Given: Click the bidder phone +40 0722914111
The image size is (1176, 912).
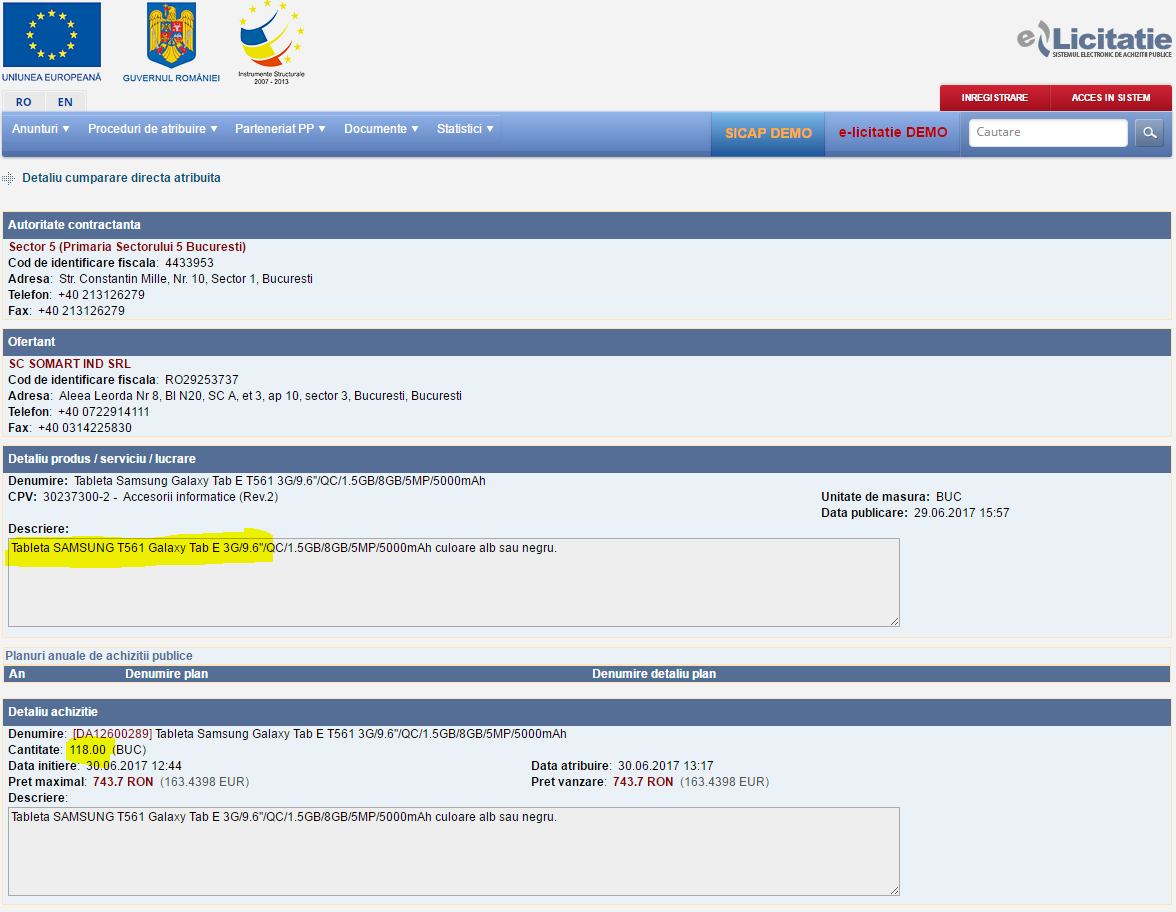Looking at the screenshot, I should coord(104,412).
